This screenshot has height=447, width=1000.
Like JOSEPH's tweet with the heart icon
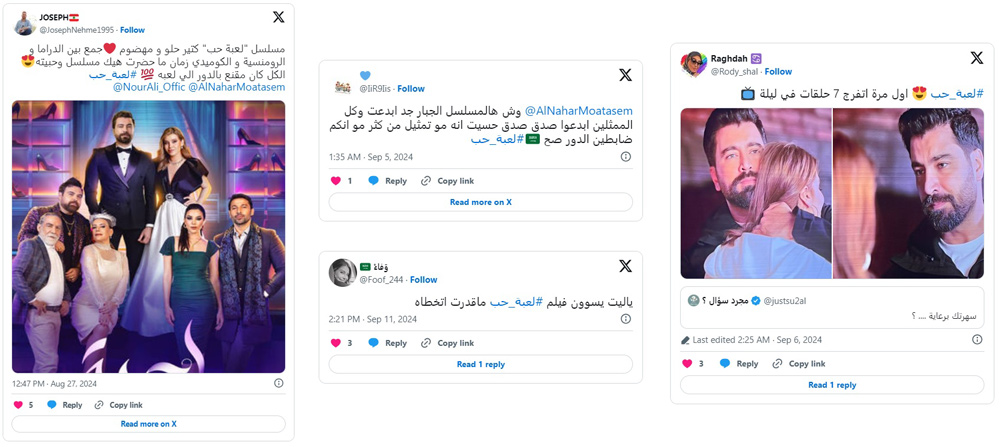[18, 405]
